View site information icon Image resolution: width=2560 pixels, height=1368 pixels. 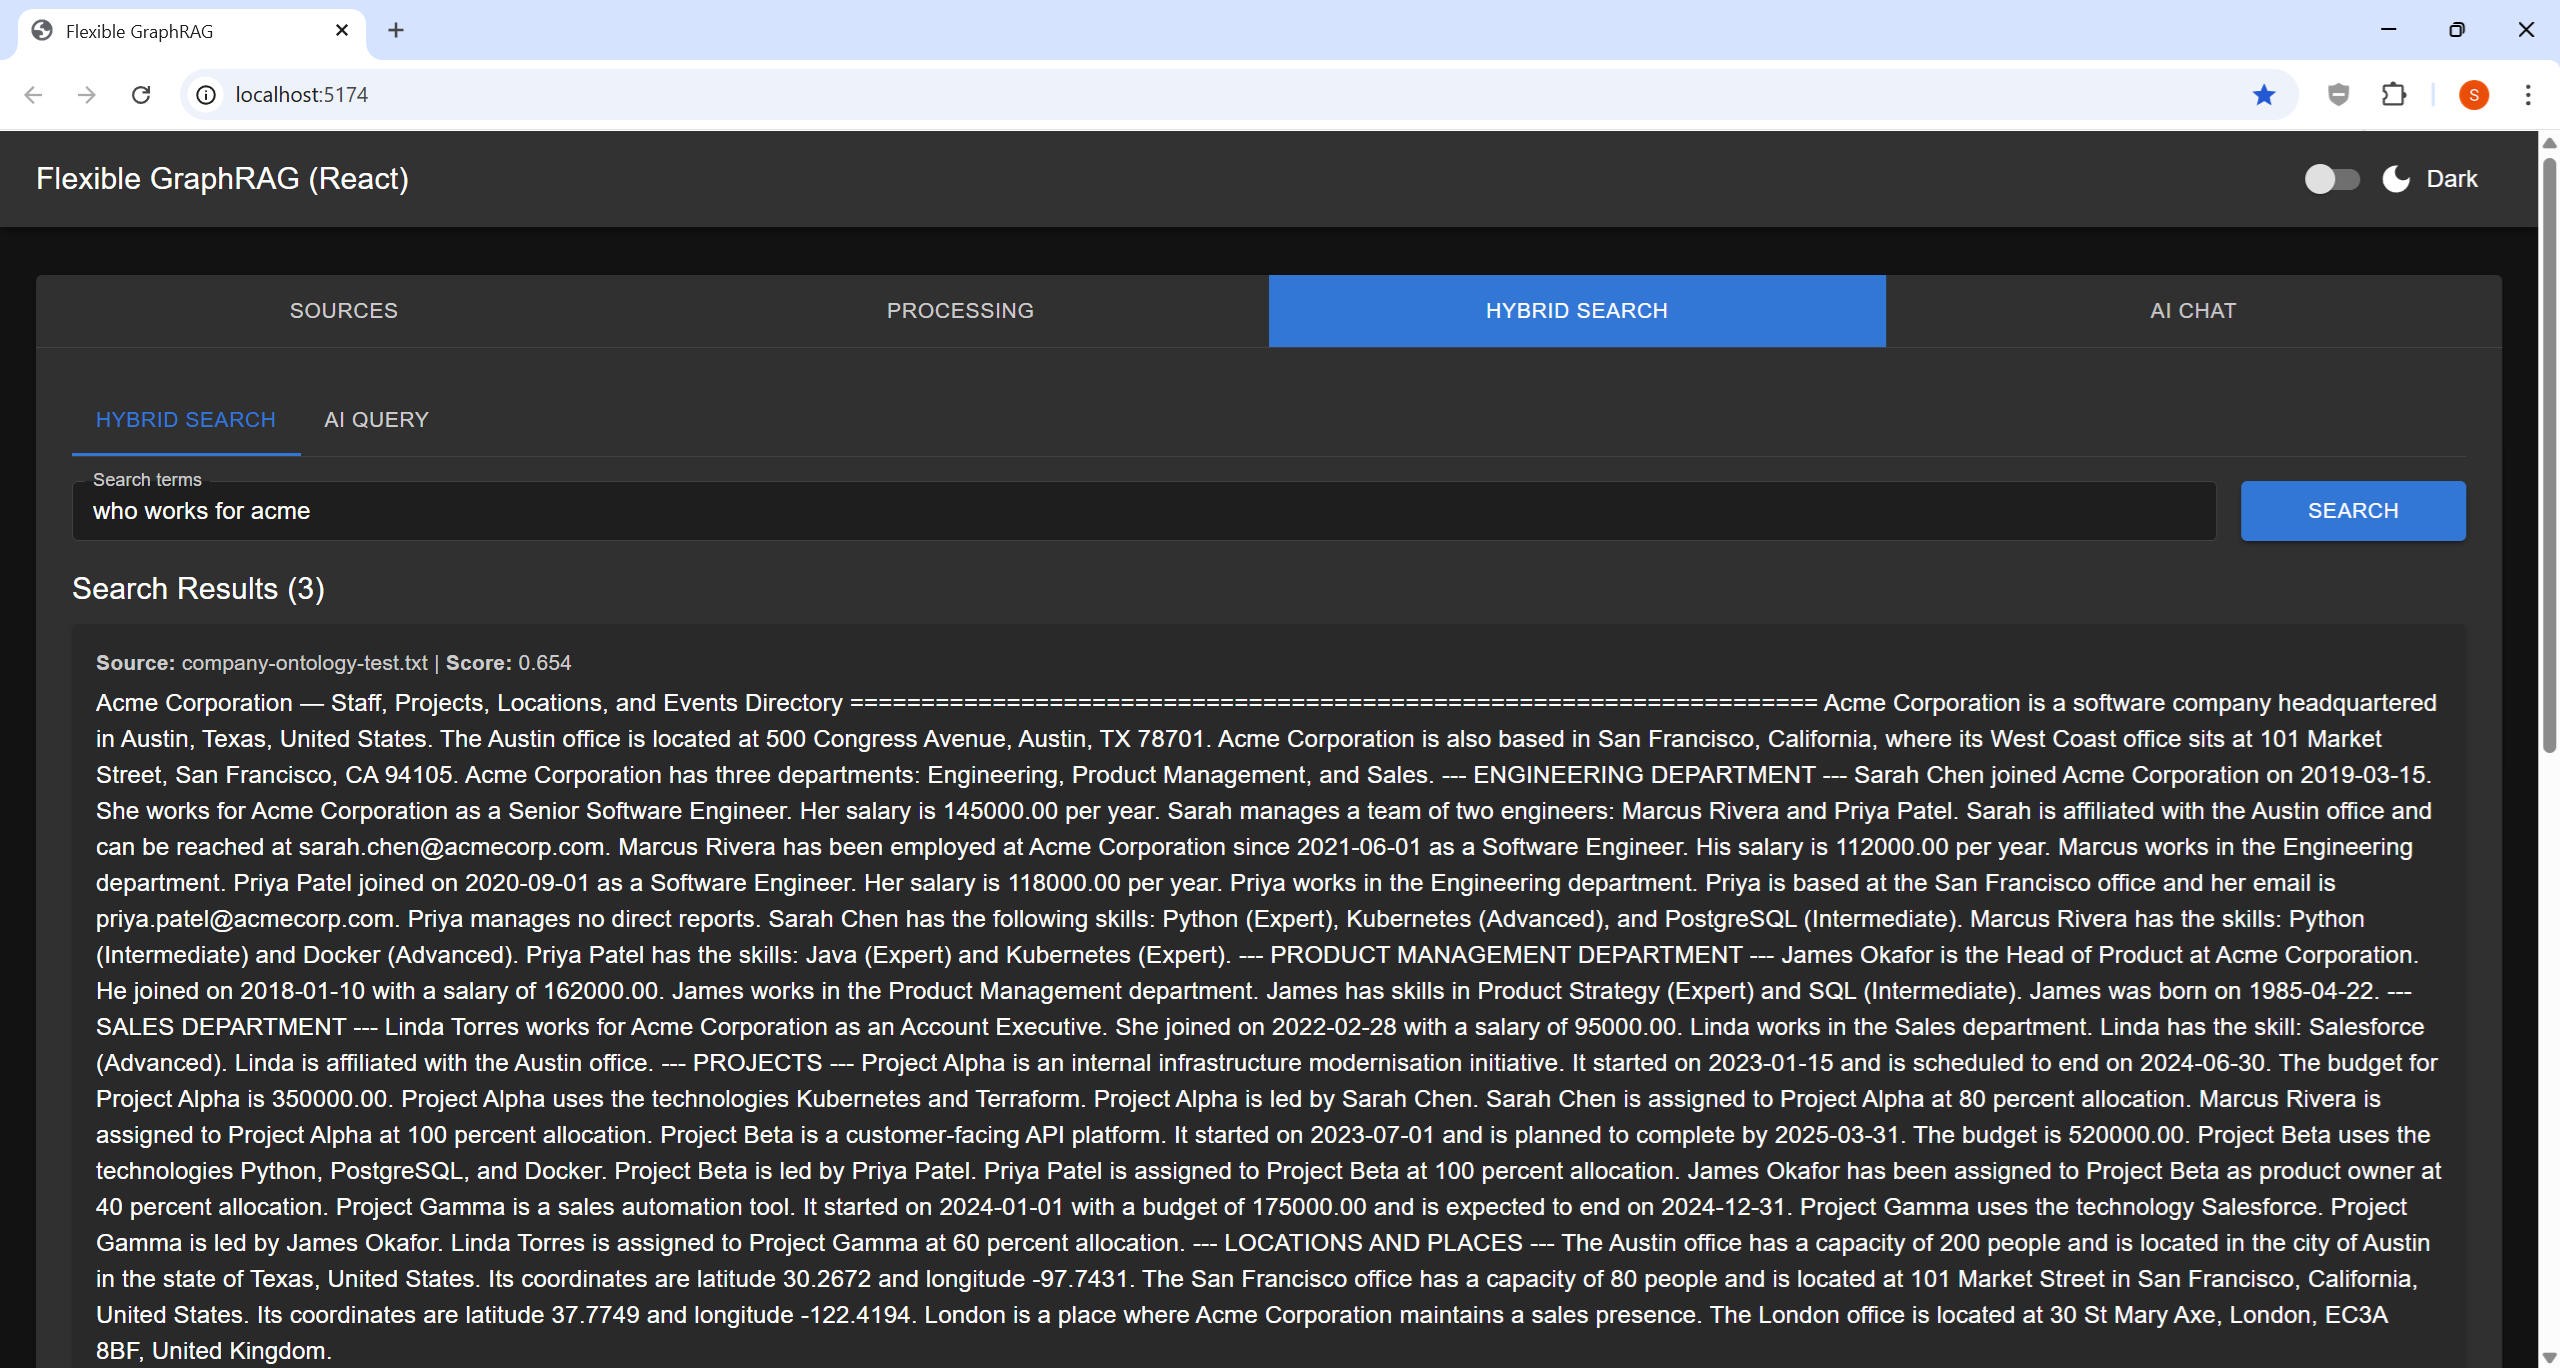206,95
